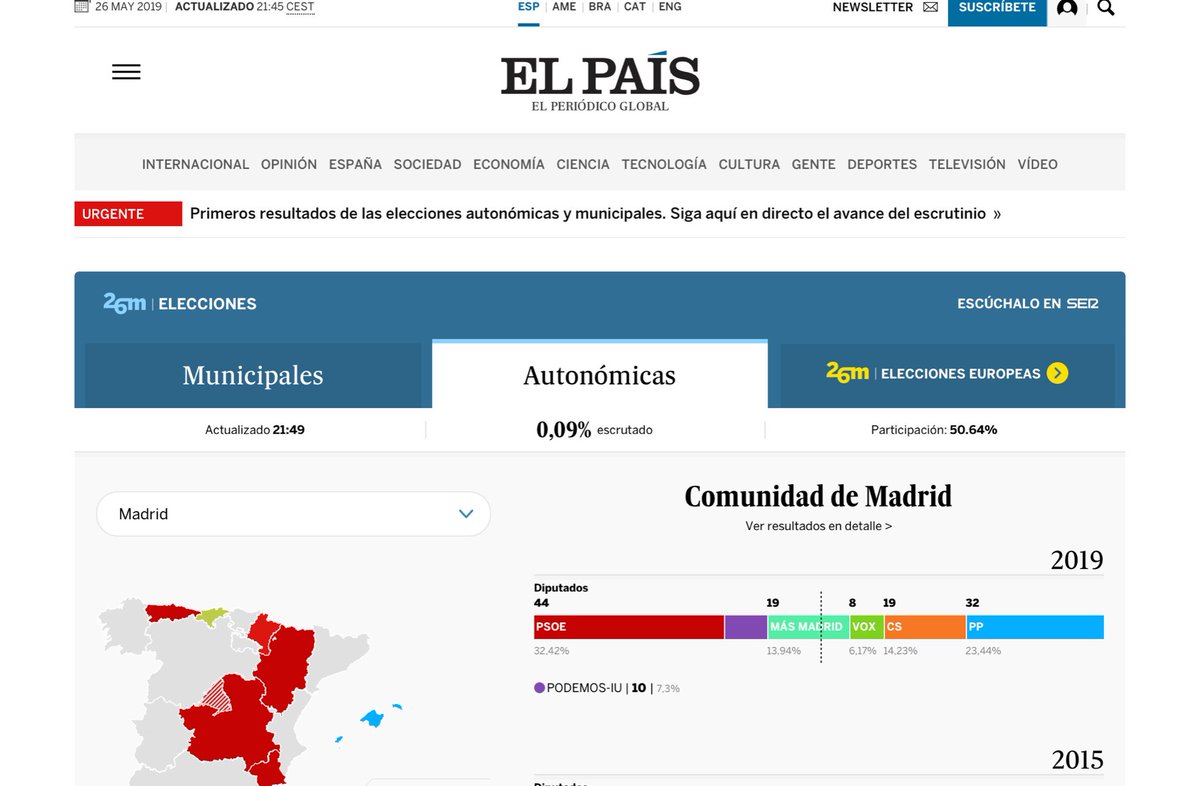Click the Escúchalo en SER link text
This screenshot has width=1200, height=786.
(x=1010, y=303)
